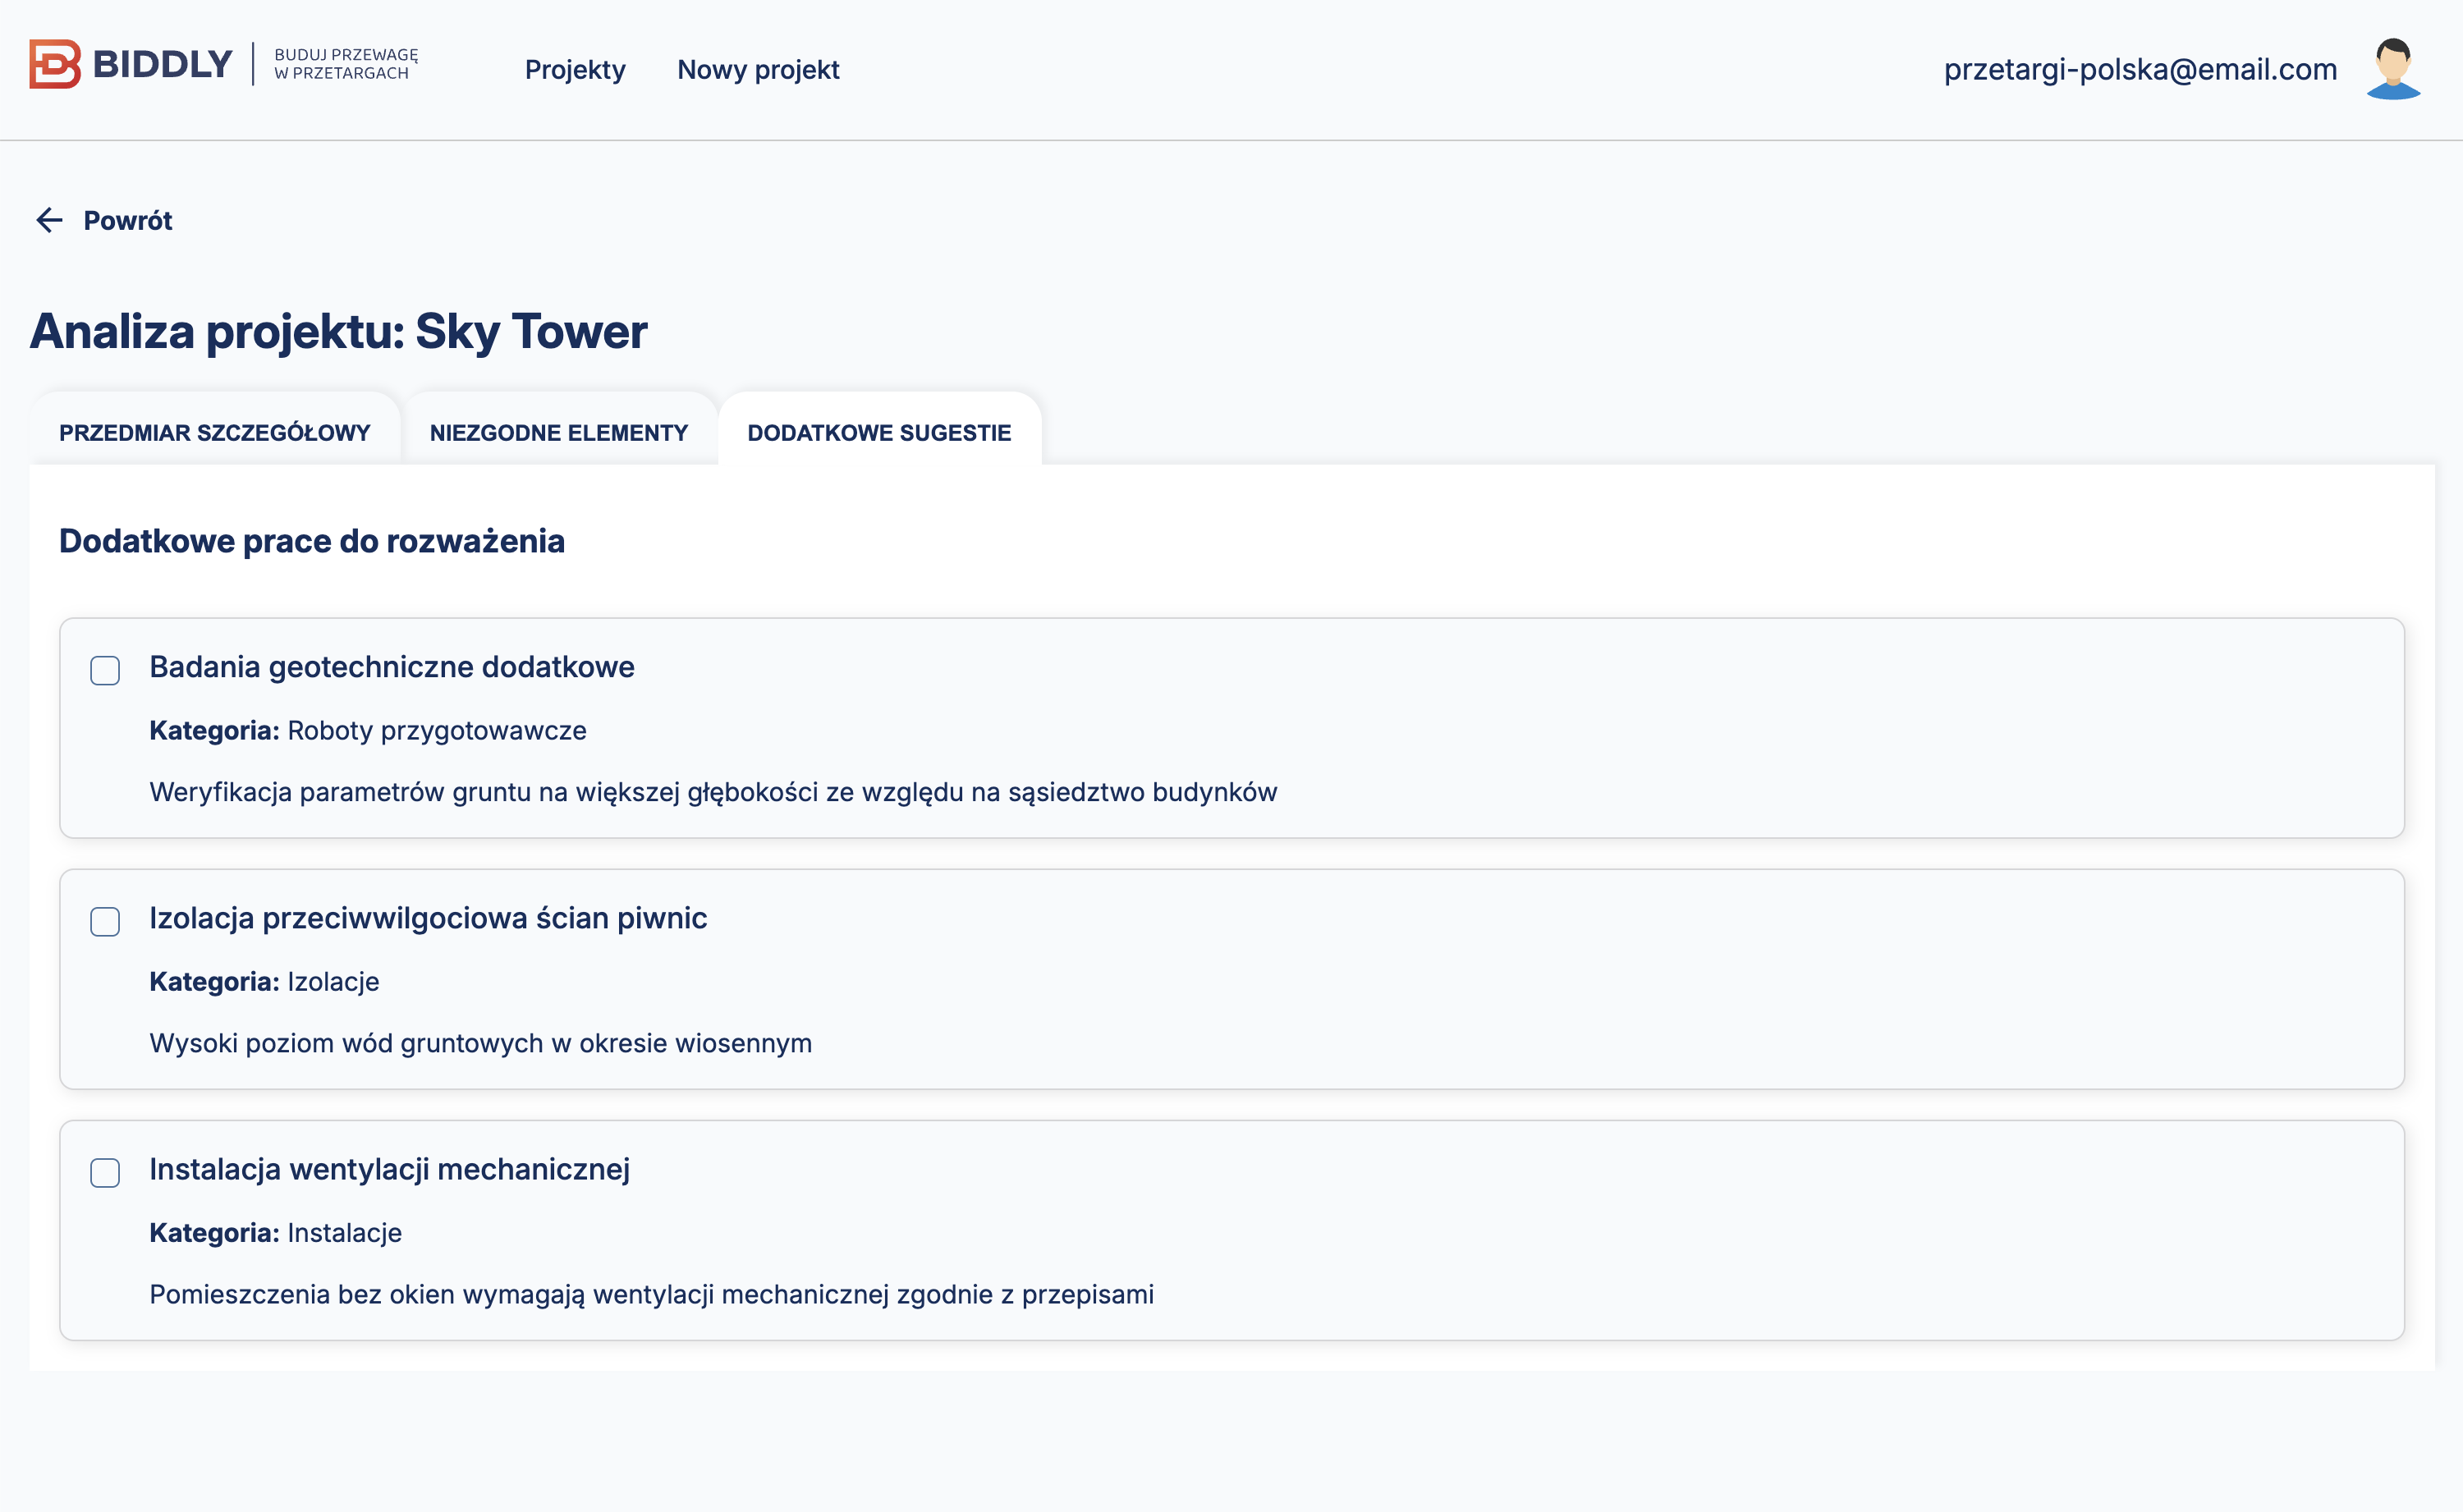Click the Powrót link
Viewport: 2463px width, 1512px height.
pos(127,221)
